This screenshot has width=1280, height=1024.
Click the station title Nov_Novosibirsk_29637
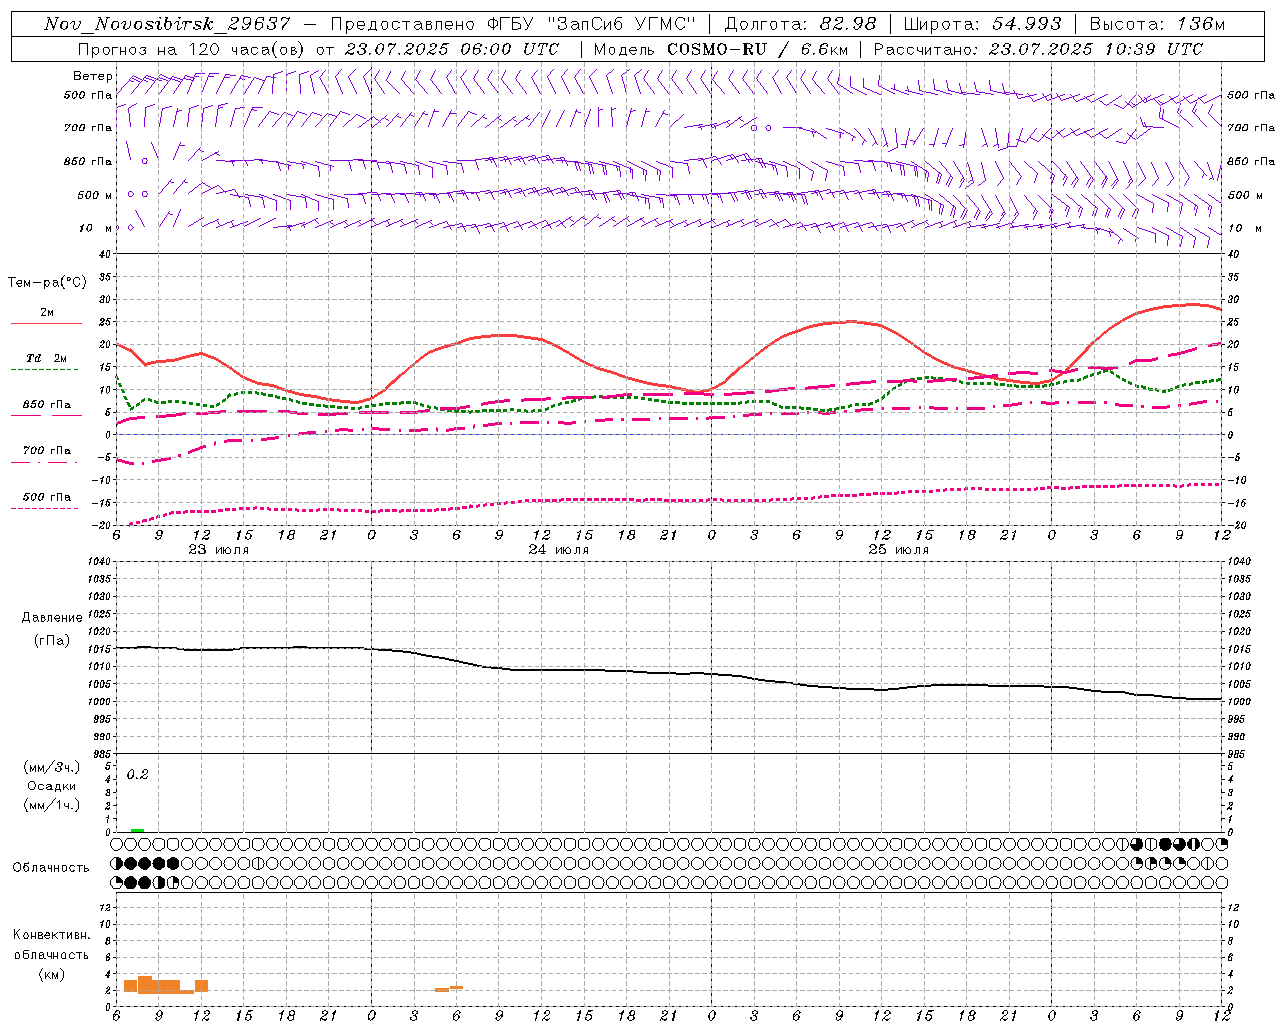tap(167, 24)
